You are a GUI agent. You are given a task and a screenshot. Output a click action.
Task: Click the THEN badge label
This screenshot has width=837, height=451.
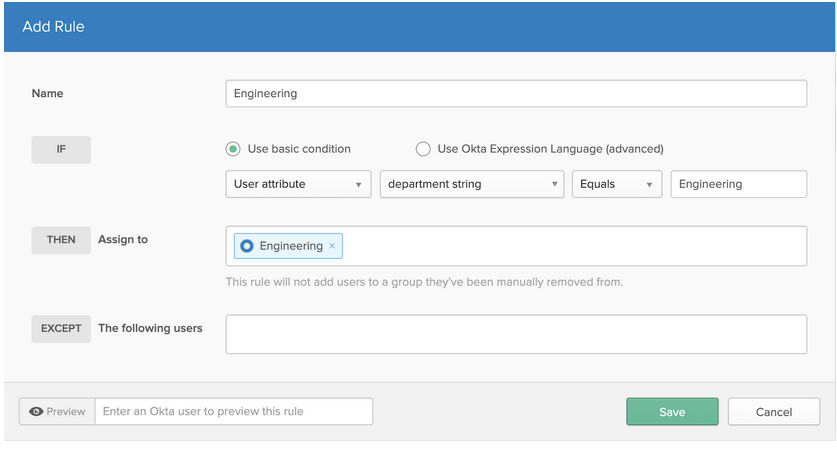[61, 240]
